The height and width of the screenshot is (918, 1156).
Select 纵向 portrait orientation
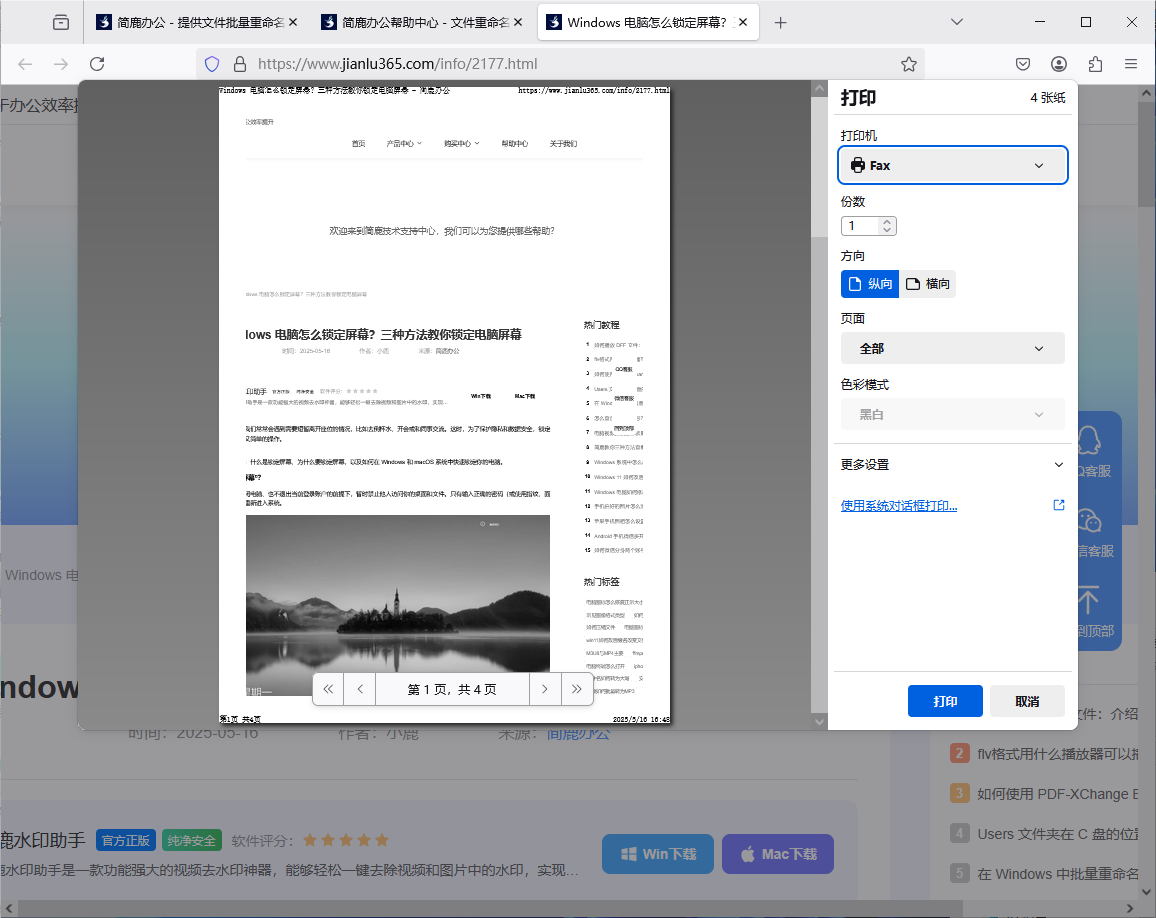pos(869,283)
